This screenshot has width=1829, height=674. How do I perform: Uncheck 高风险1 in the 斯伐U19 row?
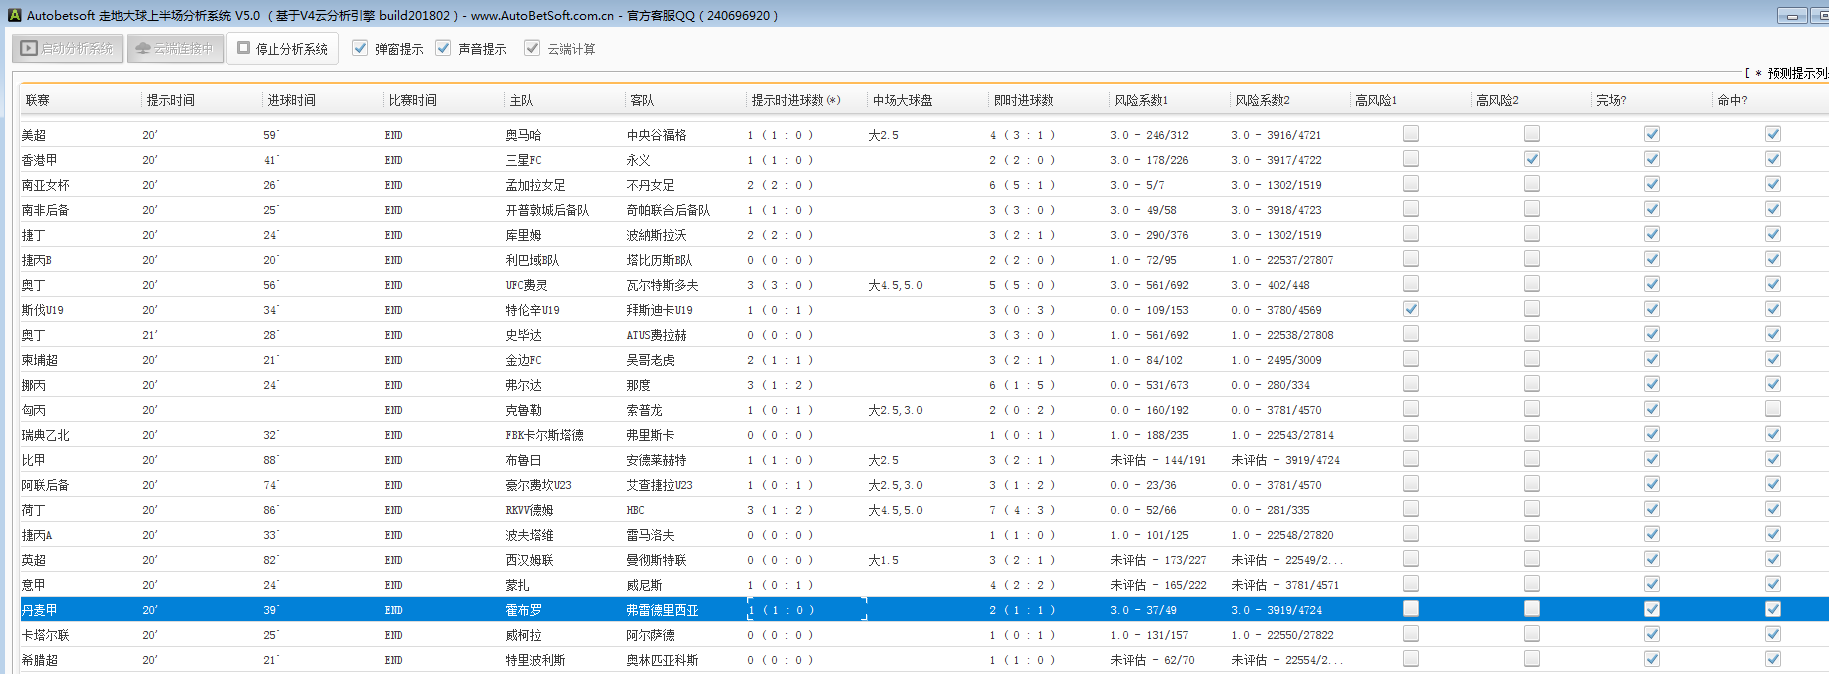[1410, 309]
